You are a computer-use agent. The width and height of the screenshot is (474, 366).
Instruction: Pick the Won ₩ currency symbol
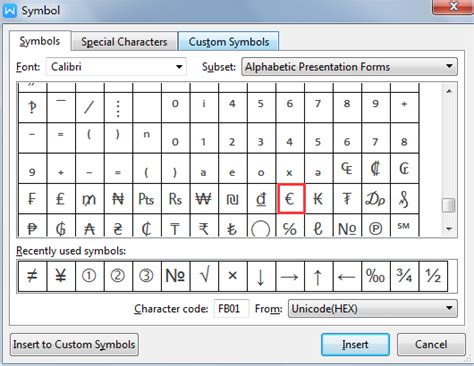[x=204, y=199]
